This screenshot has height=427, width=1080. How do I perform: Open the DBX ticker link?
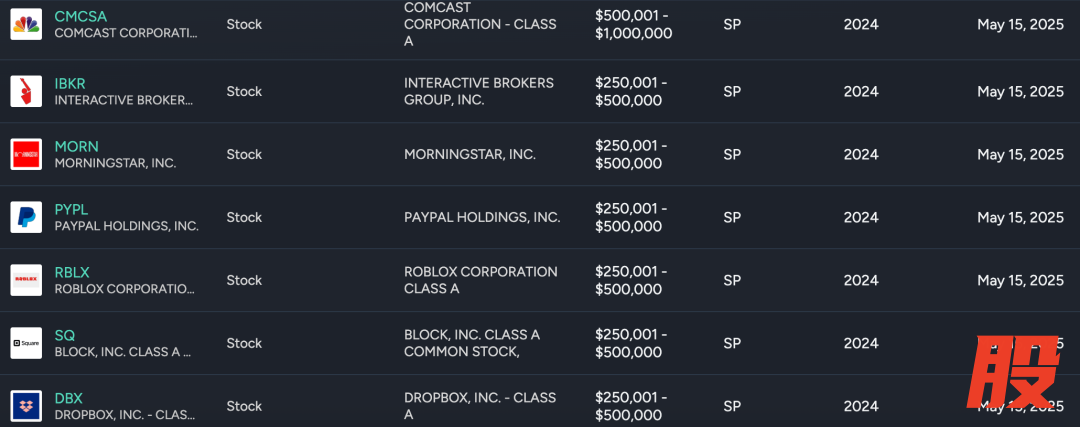[x=69, y=398]
